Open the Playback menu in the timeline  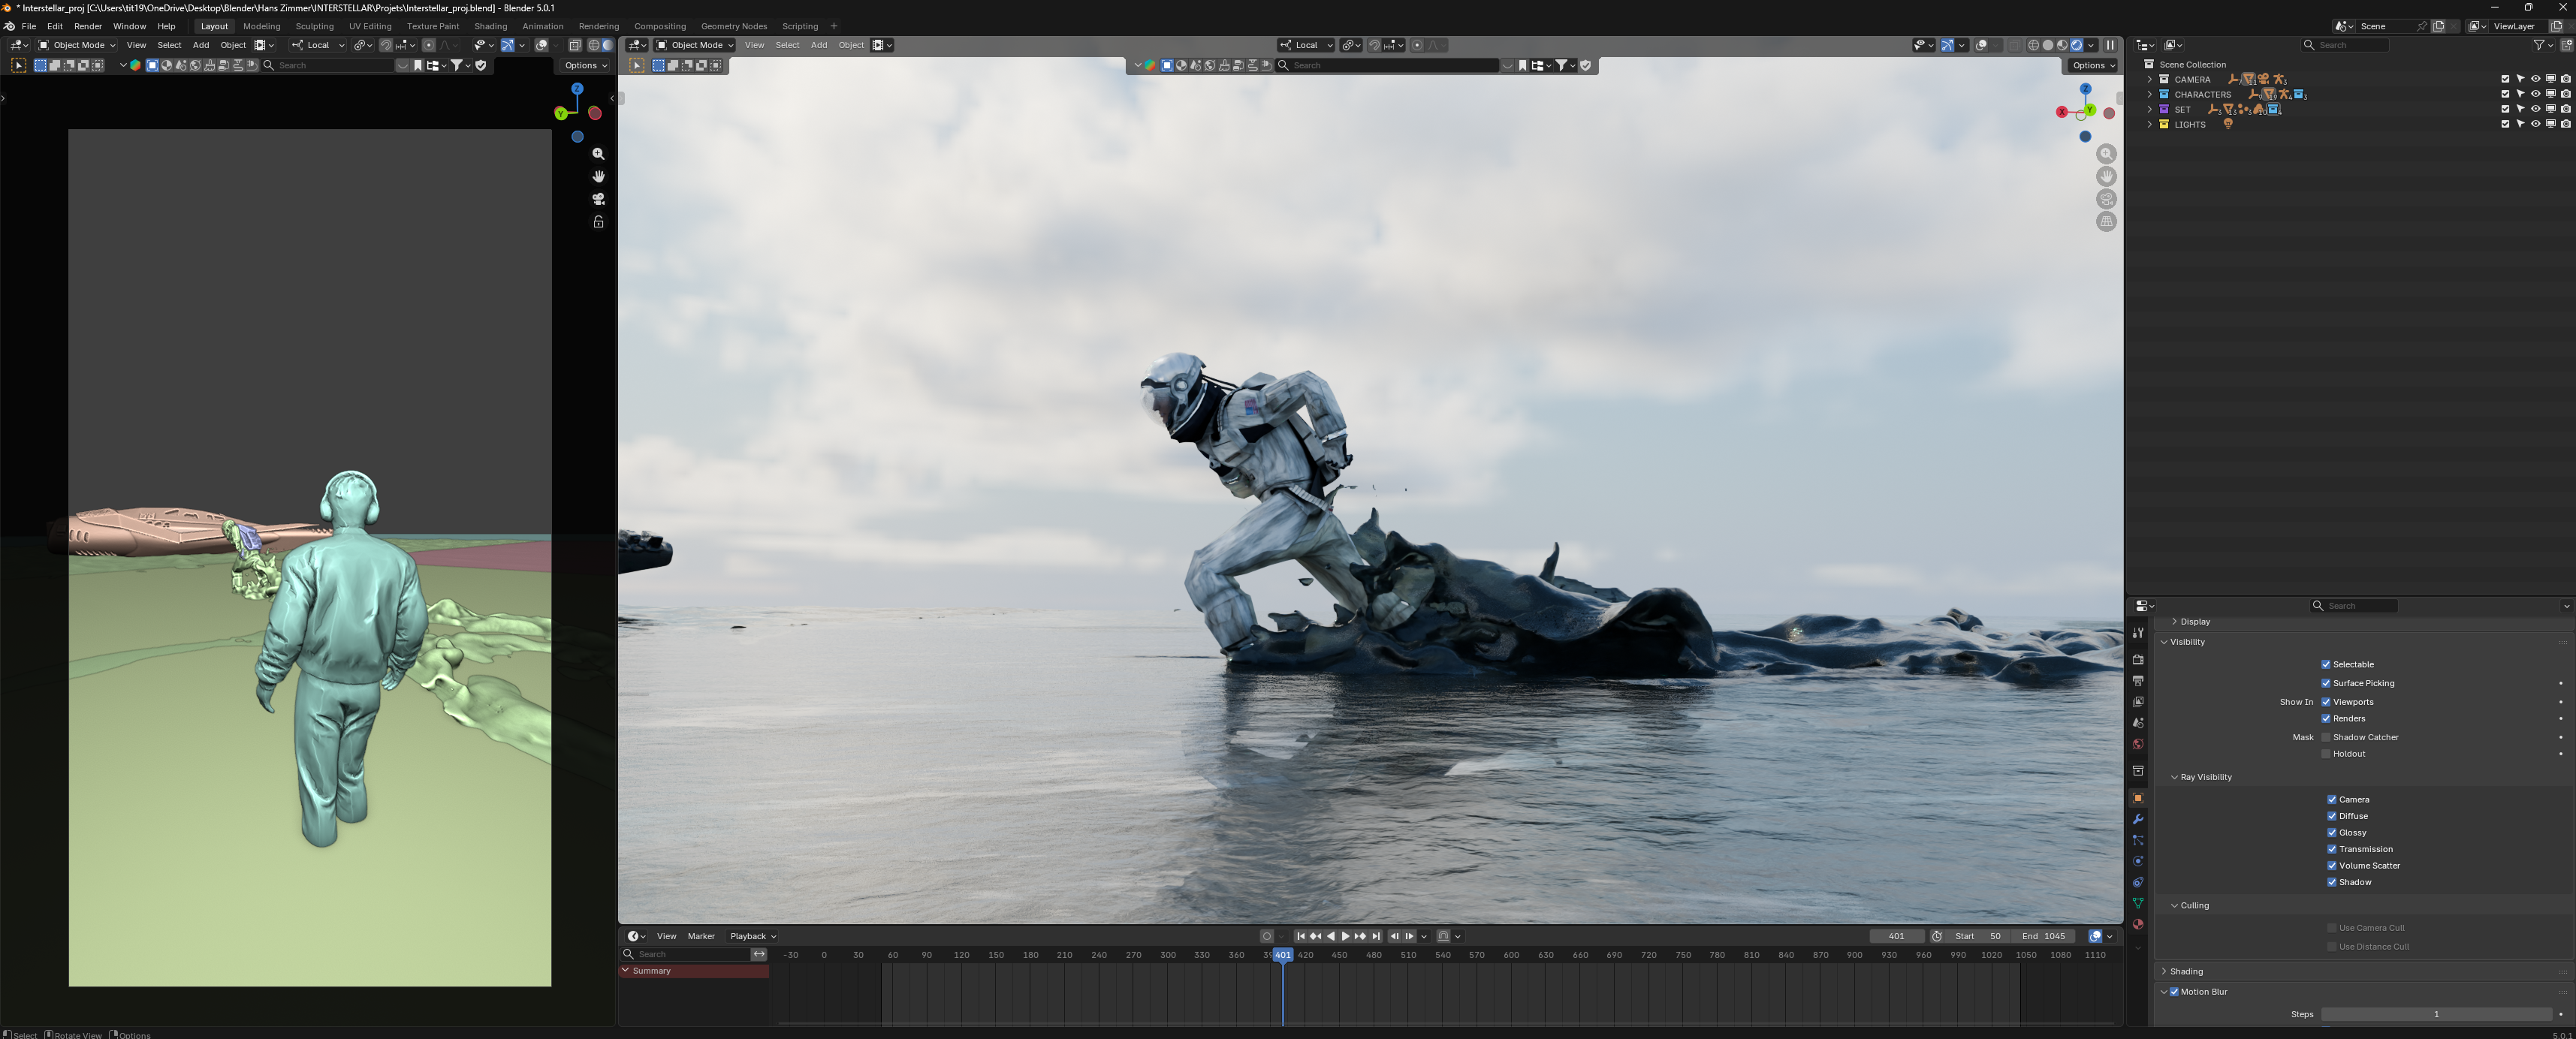(749, 936)
